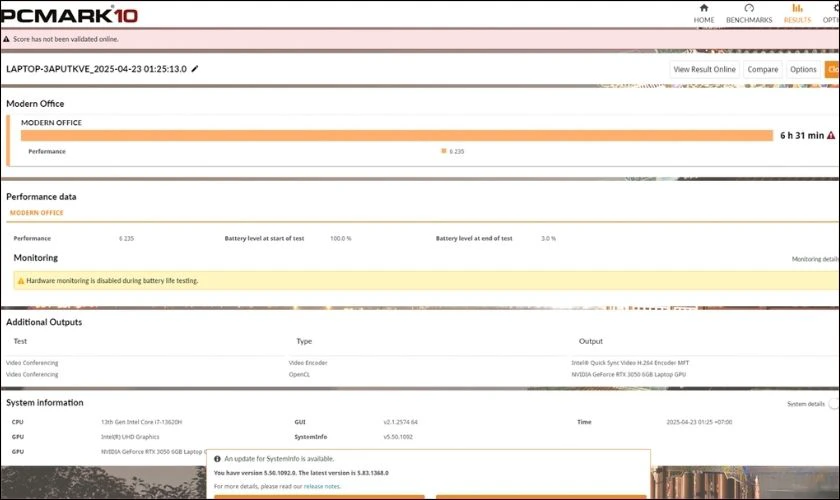Click the Results bar chart icon
This screenshot has width=840, height=500.
[797, 8]
